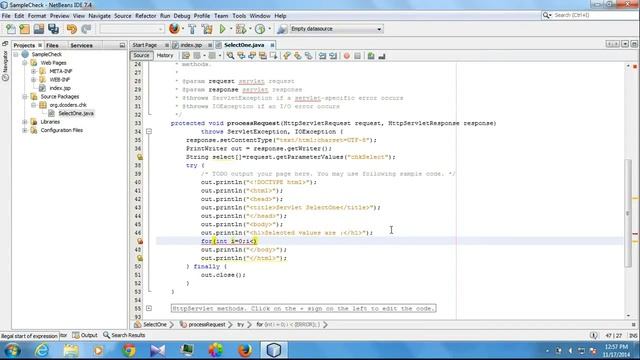Open Google Chrome from the taskbar
The height and width of the screenshot is (360, 640).
click(x=129, y=350)
